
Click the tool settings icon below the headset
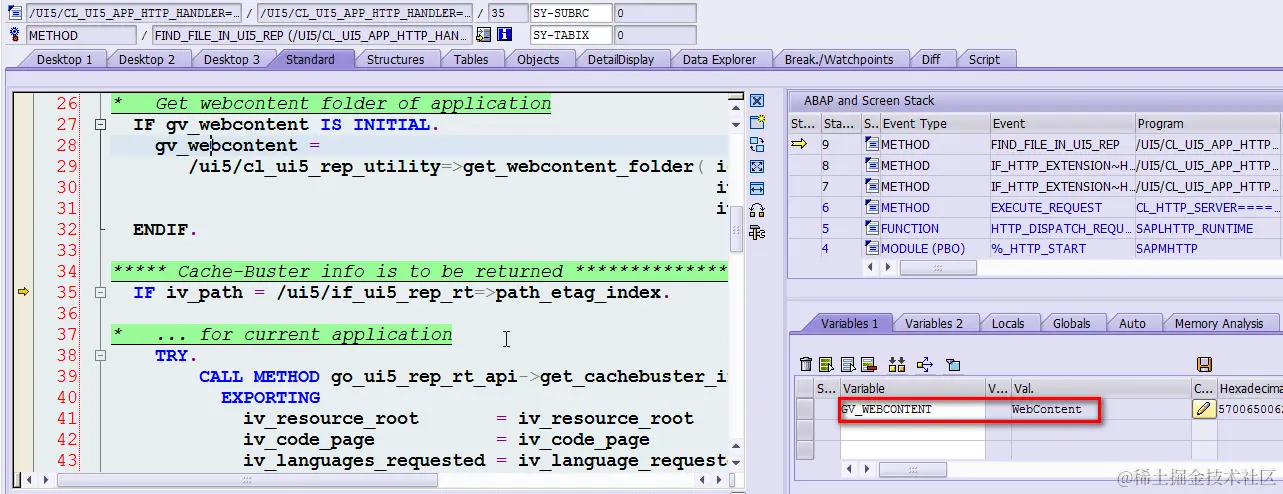click(x=757, y=232)
